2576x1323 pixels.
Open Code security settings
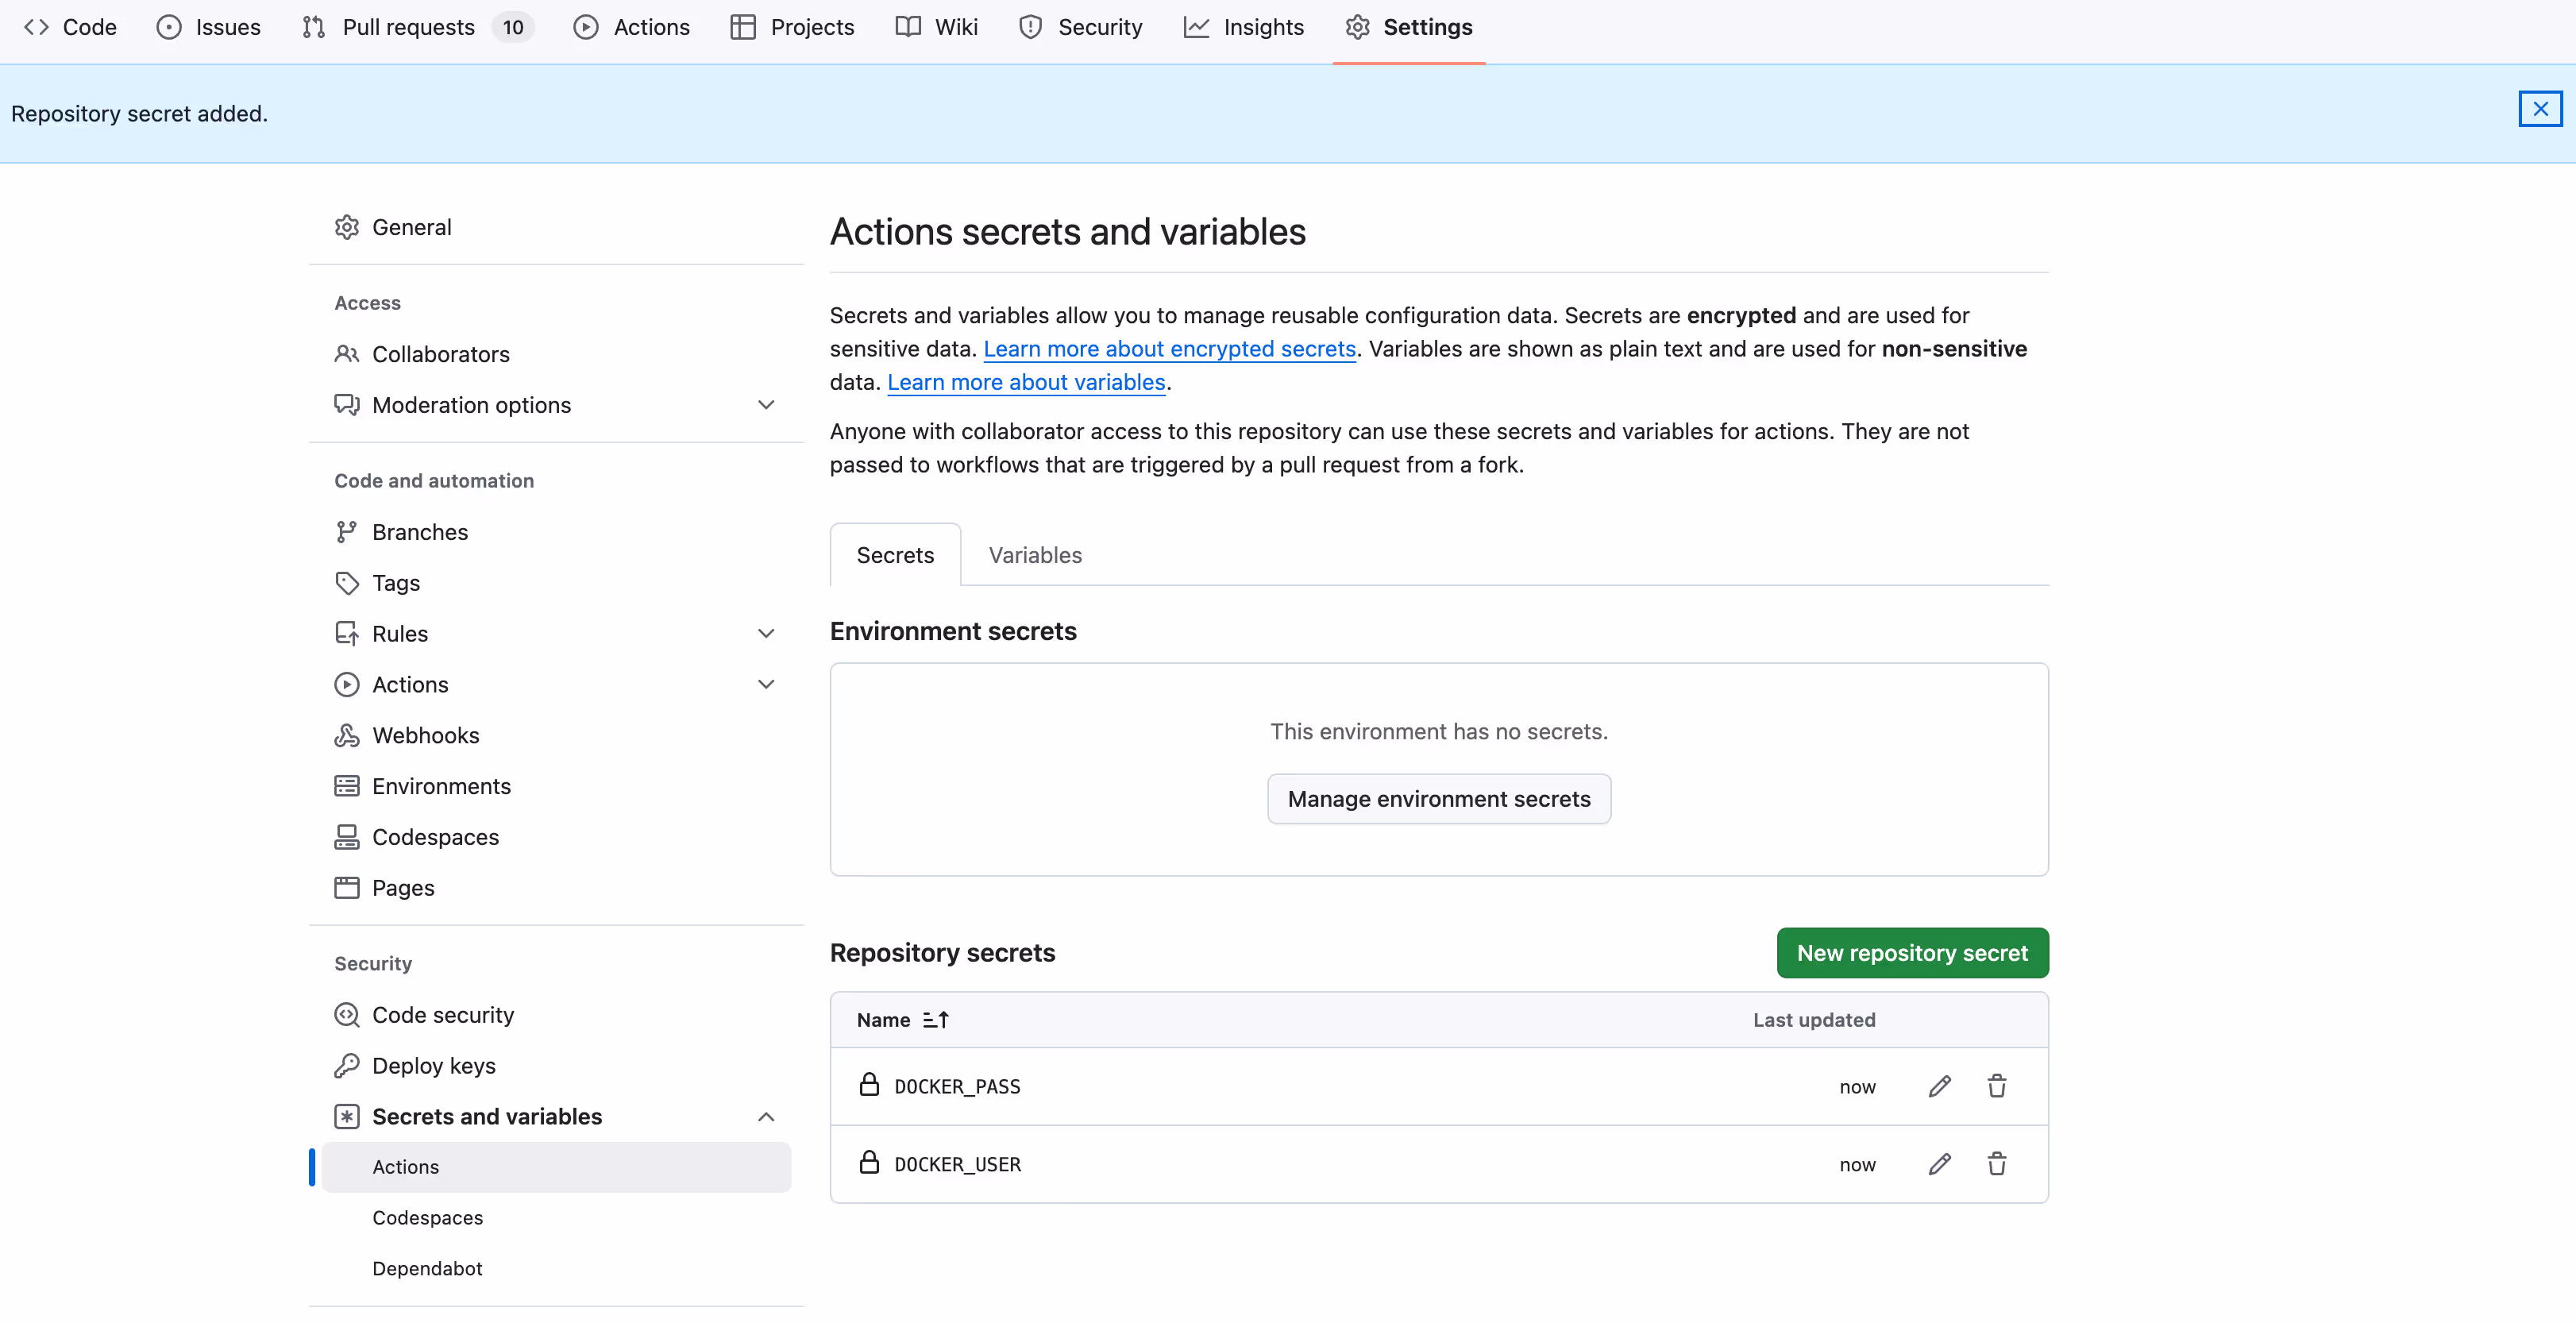click(x=556, y=1015)
